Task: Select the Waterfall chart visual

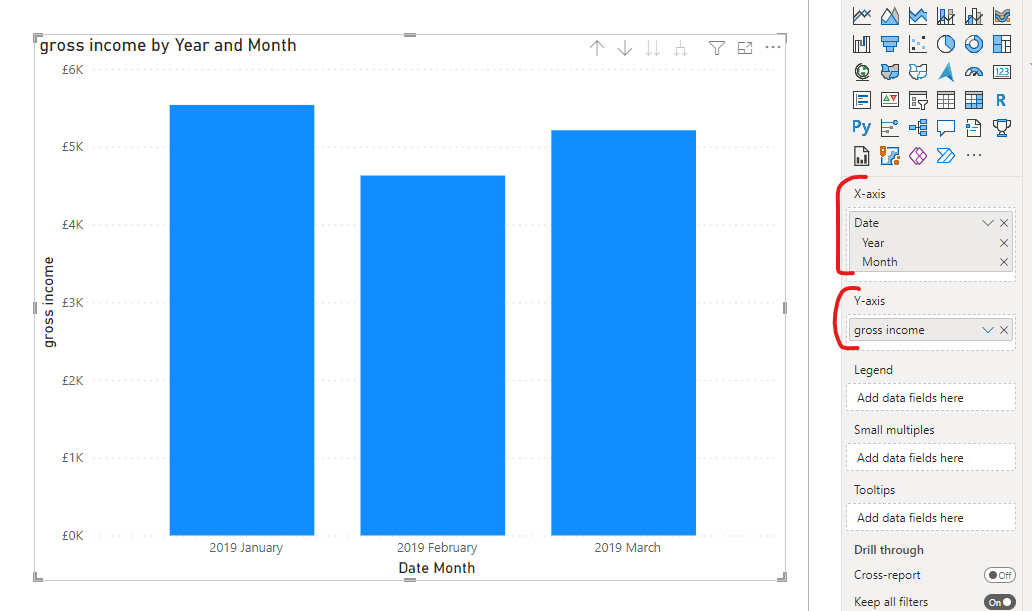Action: 862,44
